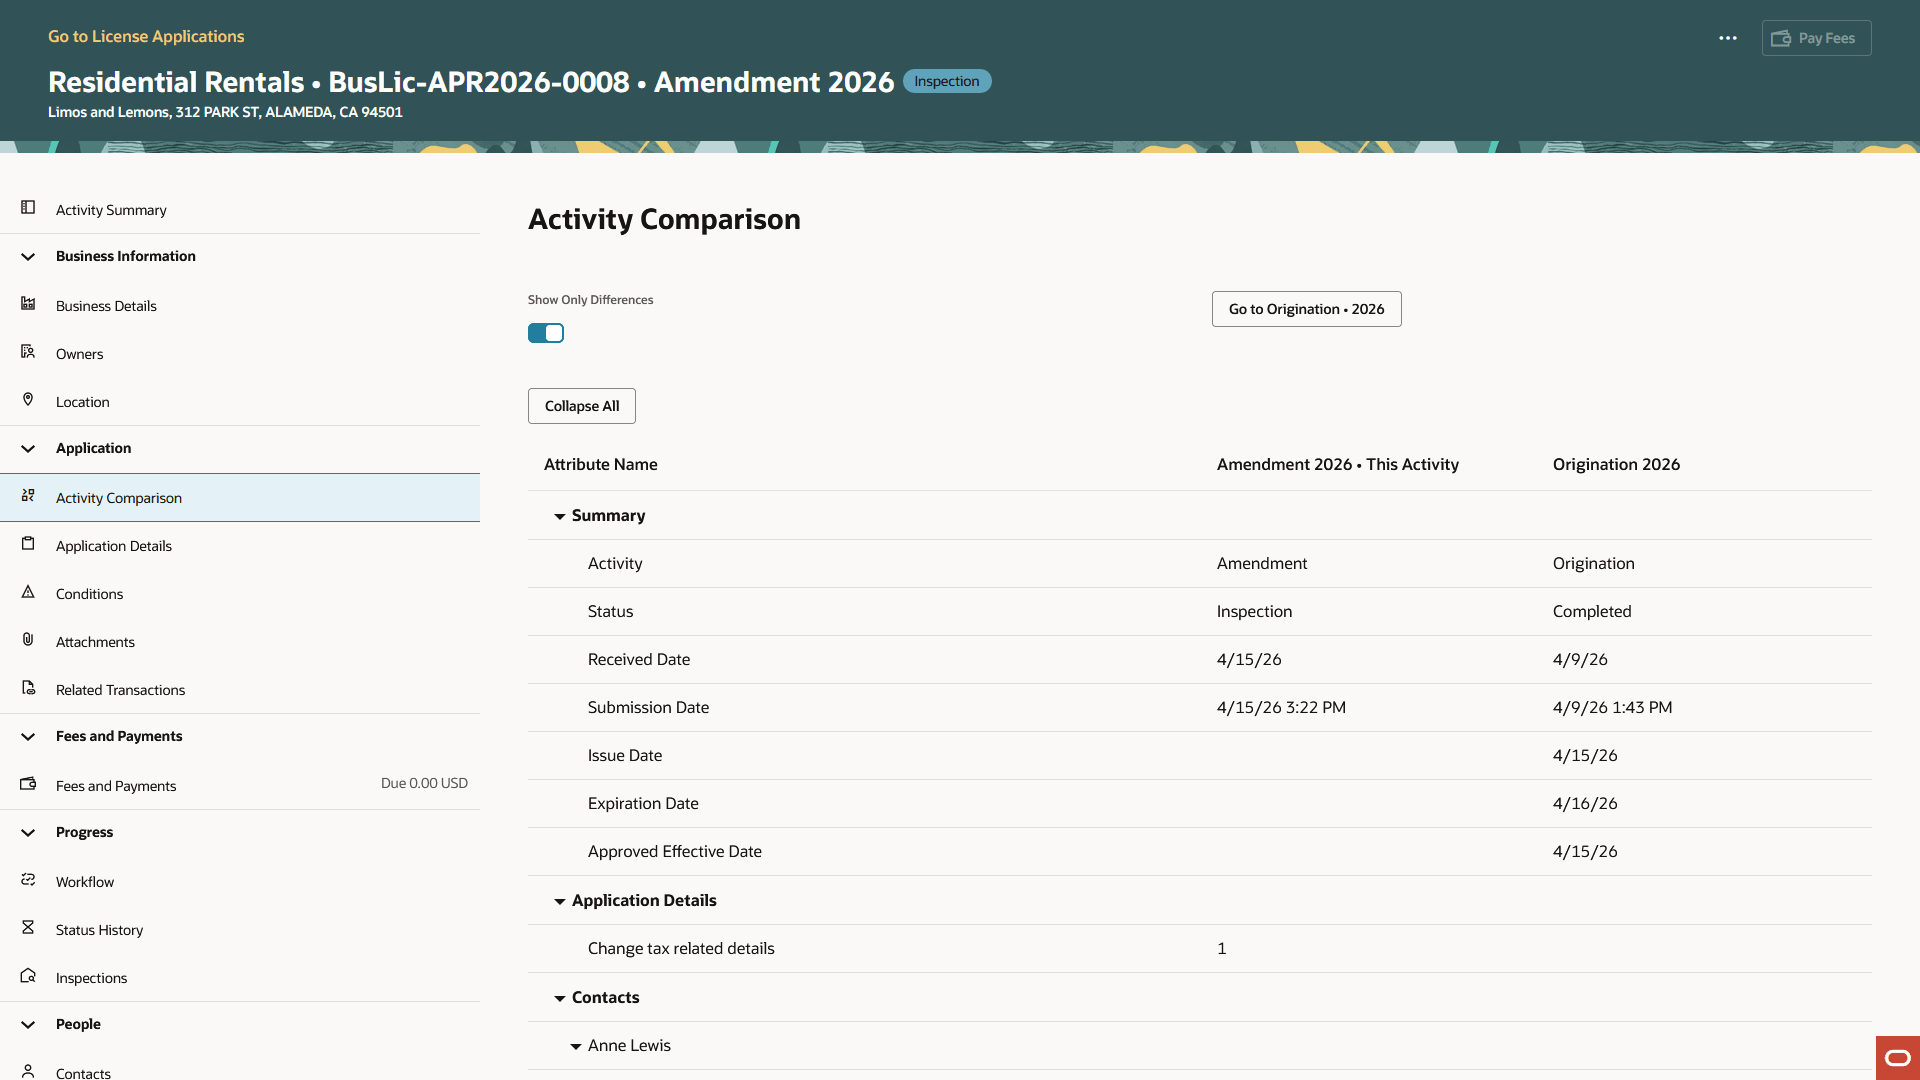Open Activity Summary page
1920x1080 pixels.
tap(111, 210)
